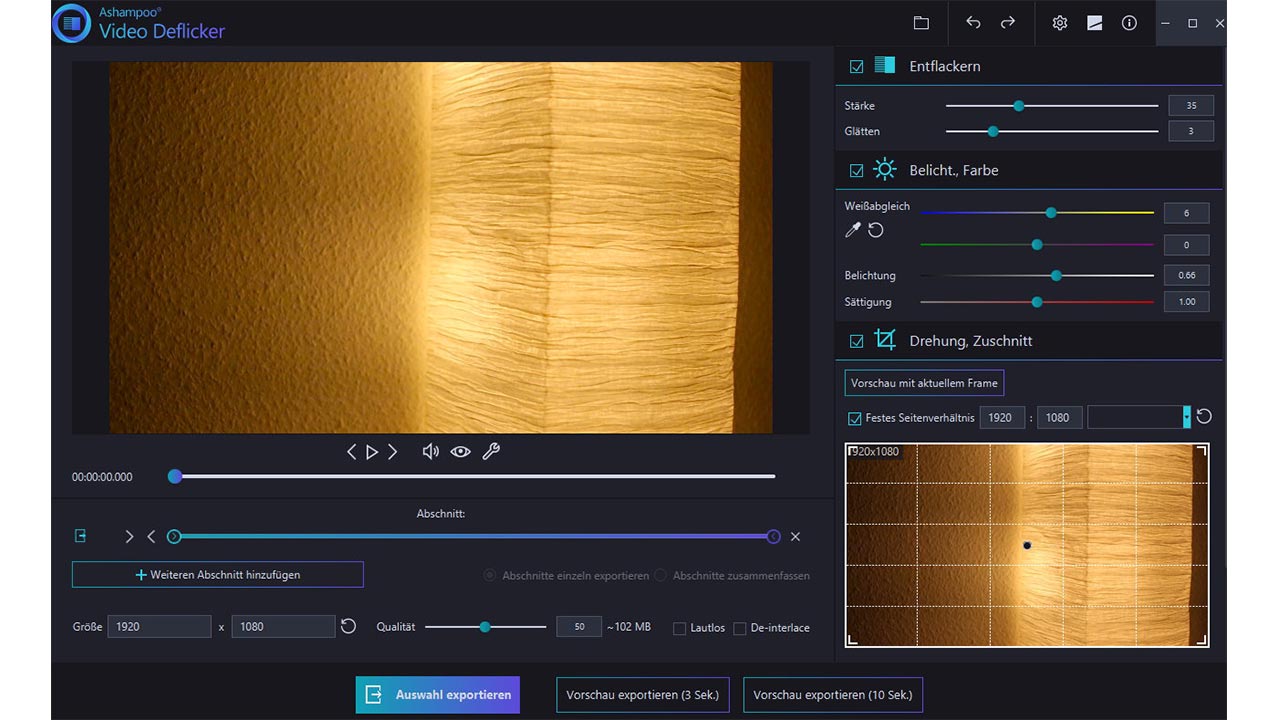Disable the Entflackern checkbox

pos(856,67)
